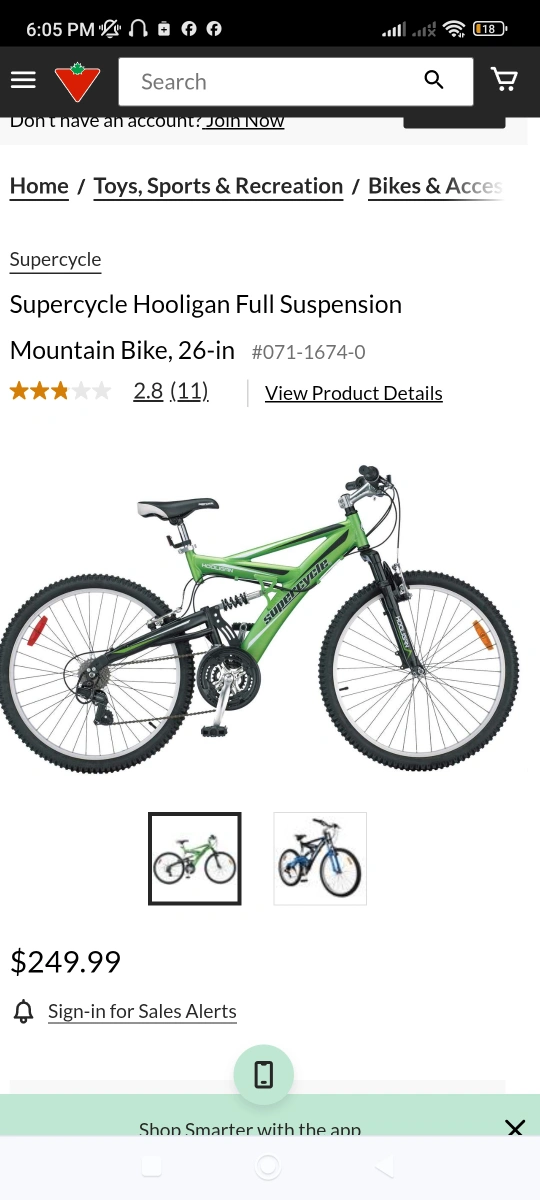540x1200 pixels.
Task: Open the shopping cart
Action: (x=505, y=80)
